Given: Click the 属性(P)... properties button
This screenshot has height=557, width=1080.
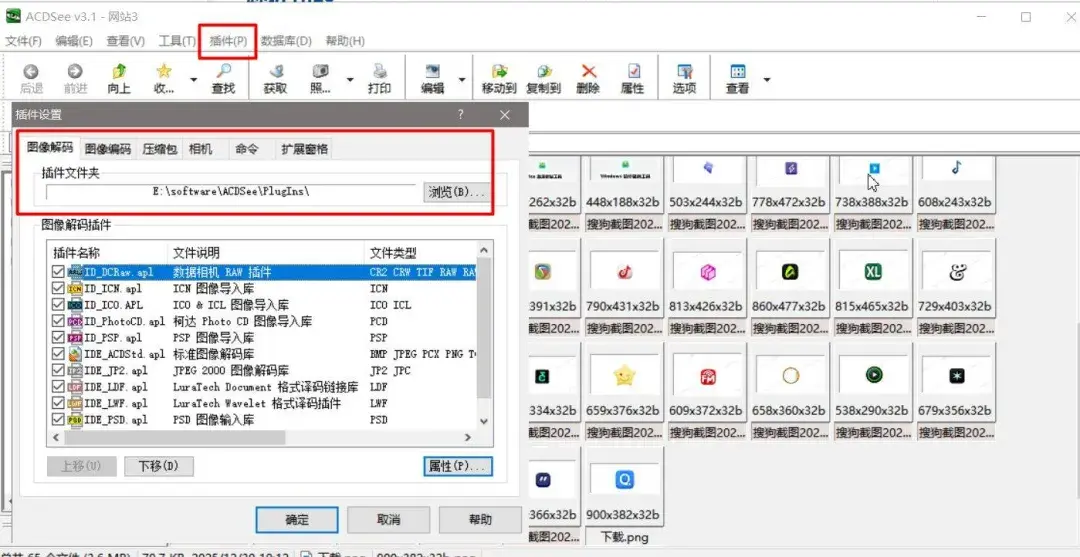Looking at the screenshot, I should 458,466.
